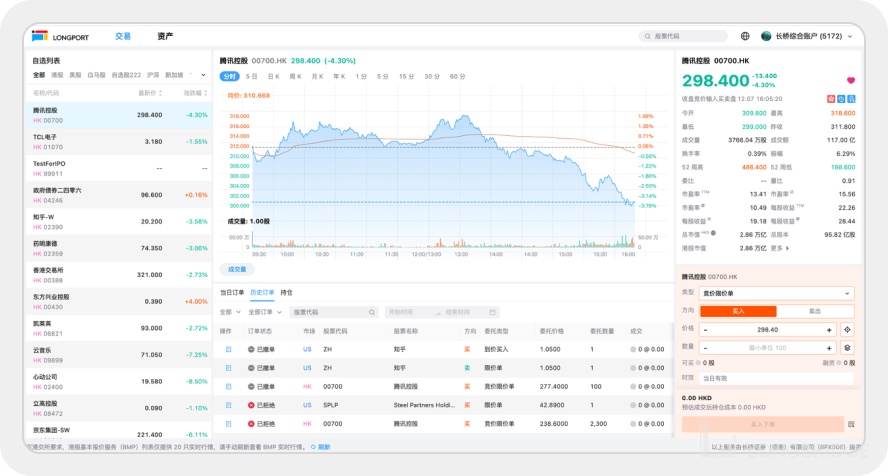Open the 长桥综合账户 account dropdown
The width and height of the screenshot is (888, 476).
click(x=807, y=36)
